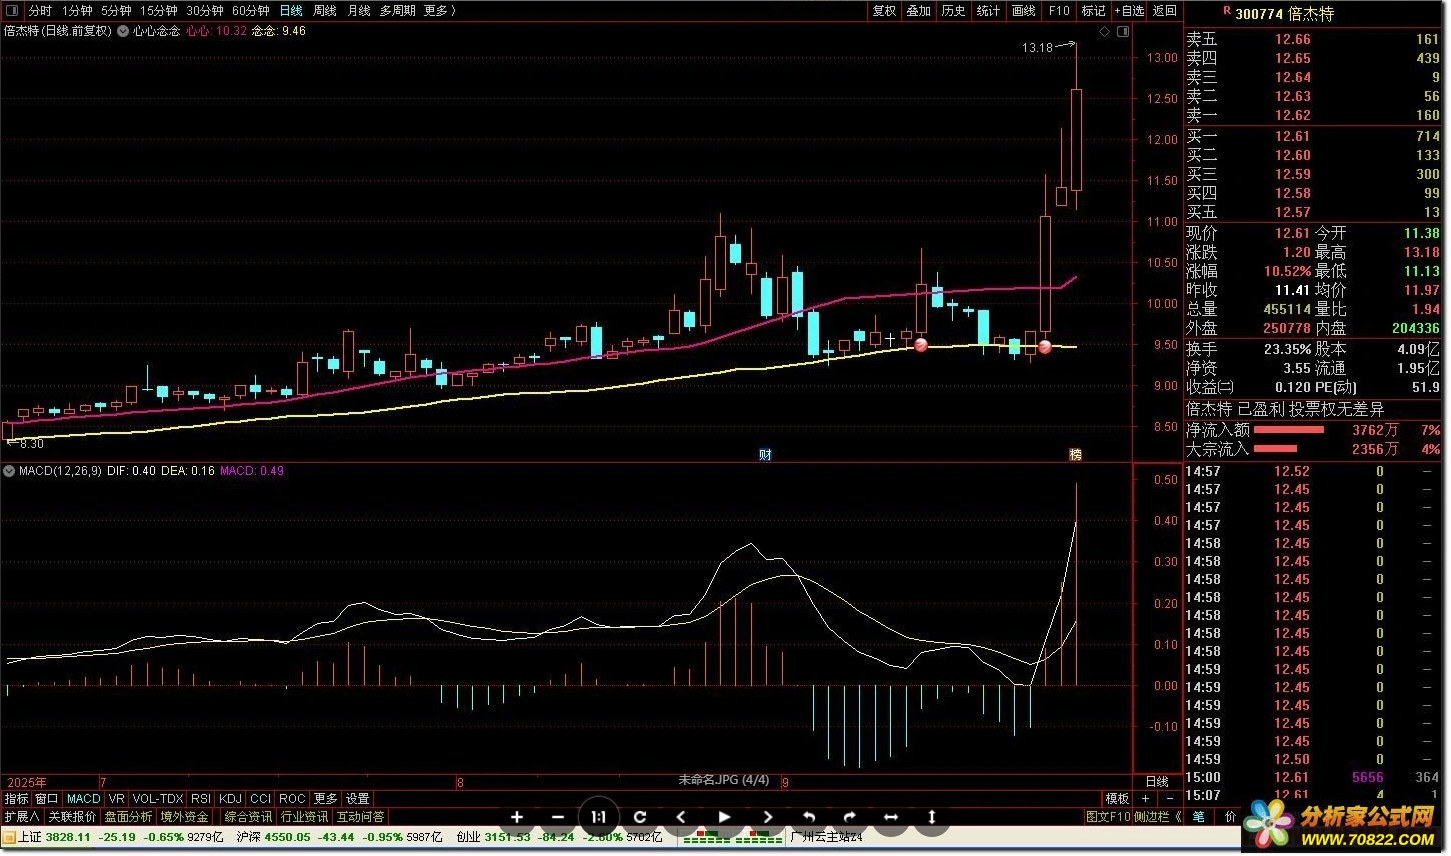Expand the MACD indicator dropdown arrow

(10, 471)
